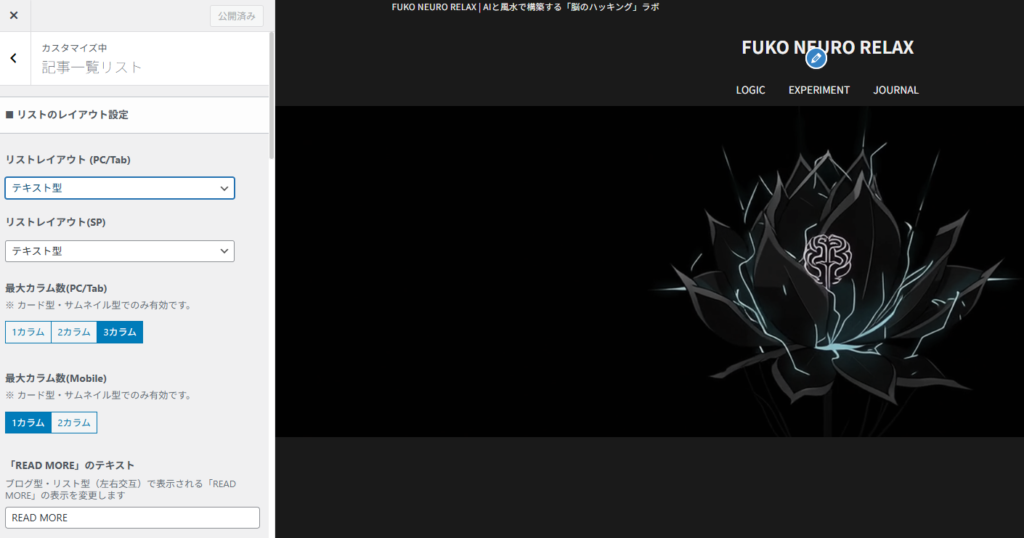Open the リストレイアウト (PC/Tab) dropdown
This screenshot has height=538, width=1024.
tap(120, 188)
